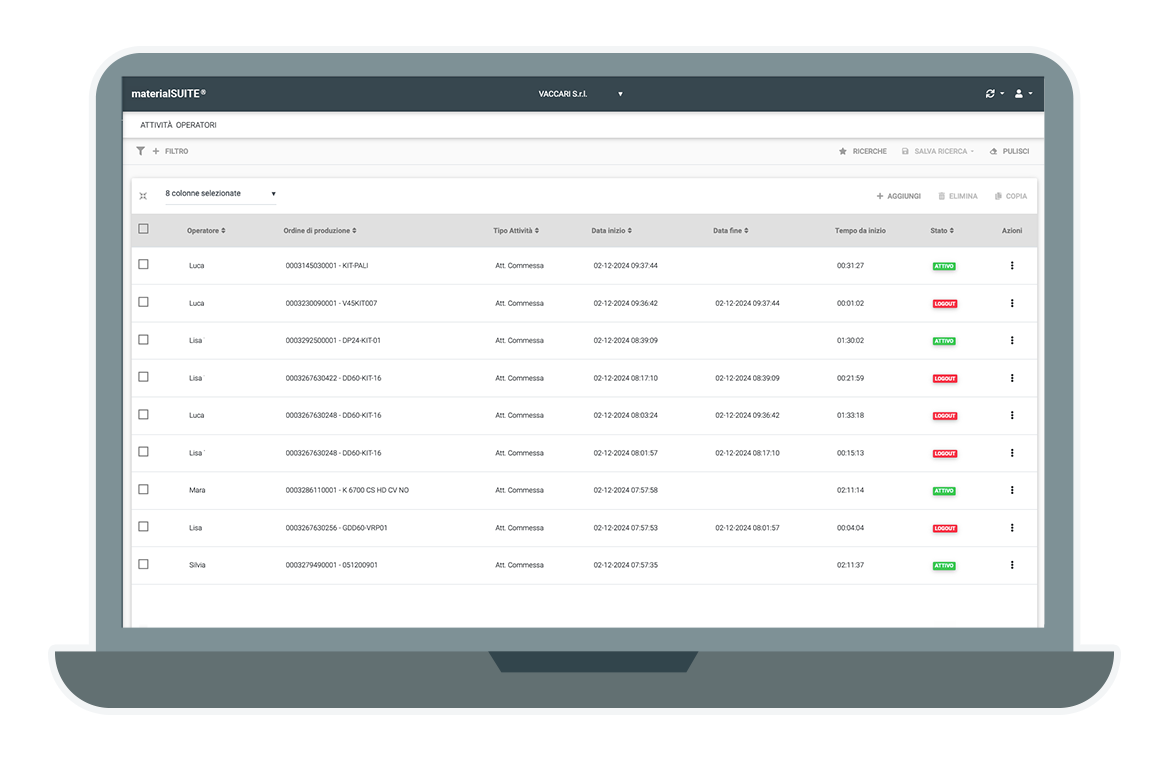Toggle the select-all header checkbox
Viewport: 1170px width, 766px height.
[143, 229]
